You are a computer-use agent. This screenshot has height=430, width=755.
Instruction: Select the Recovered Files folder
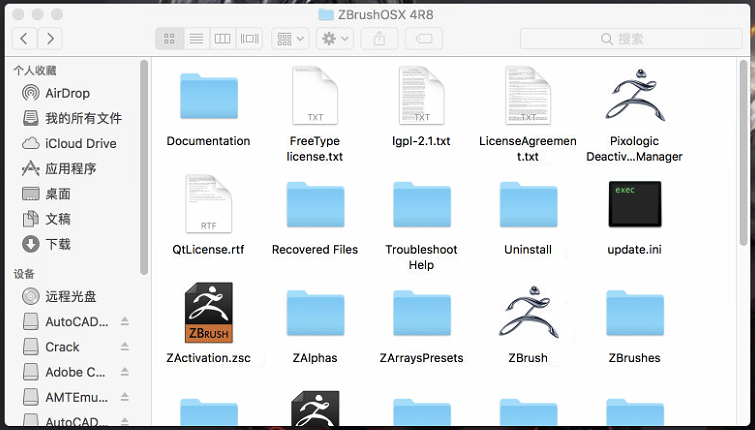[x=315, y=205]
